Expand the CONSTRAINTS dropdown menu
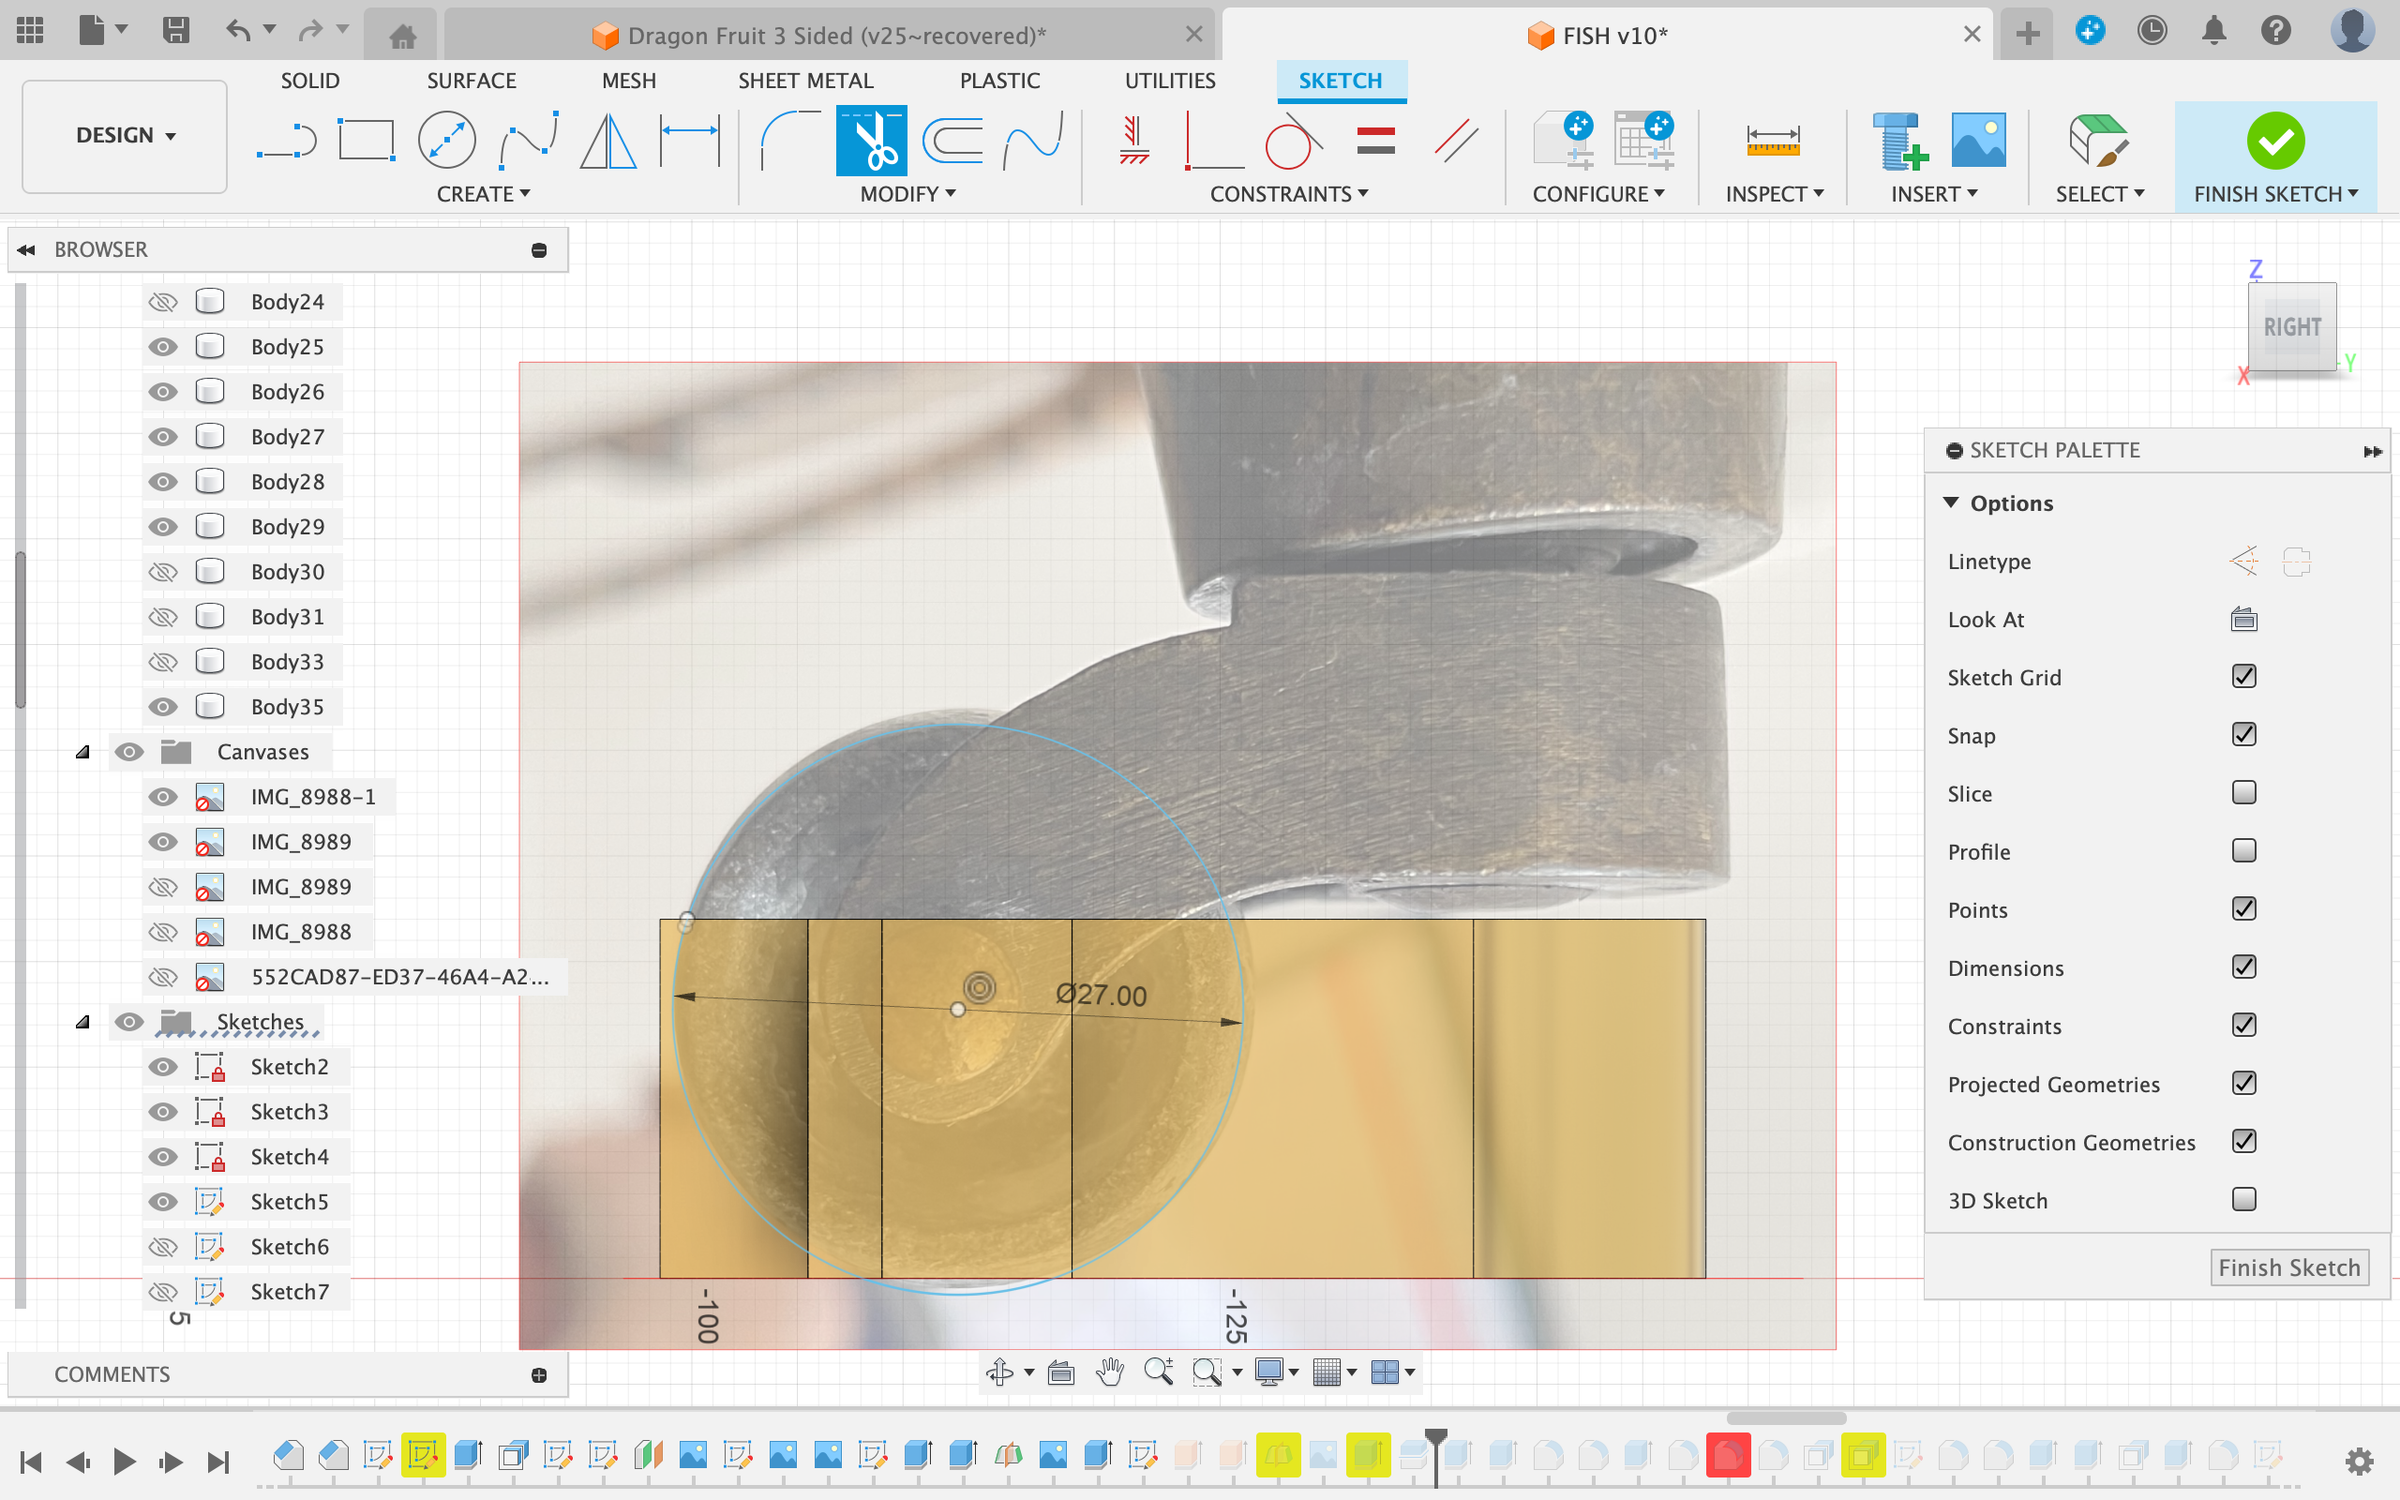Image resolution: width=2400 pixels, height=1500 pixels. point(1288,194)
